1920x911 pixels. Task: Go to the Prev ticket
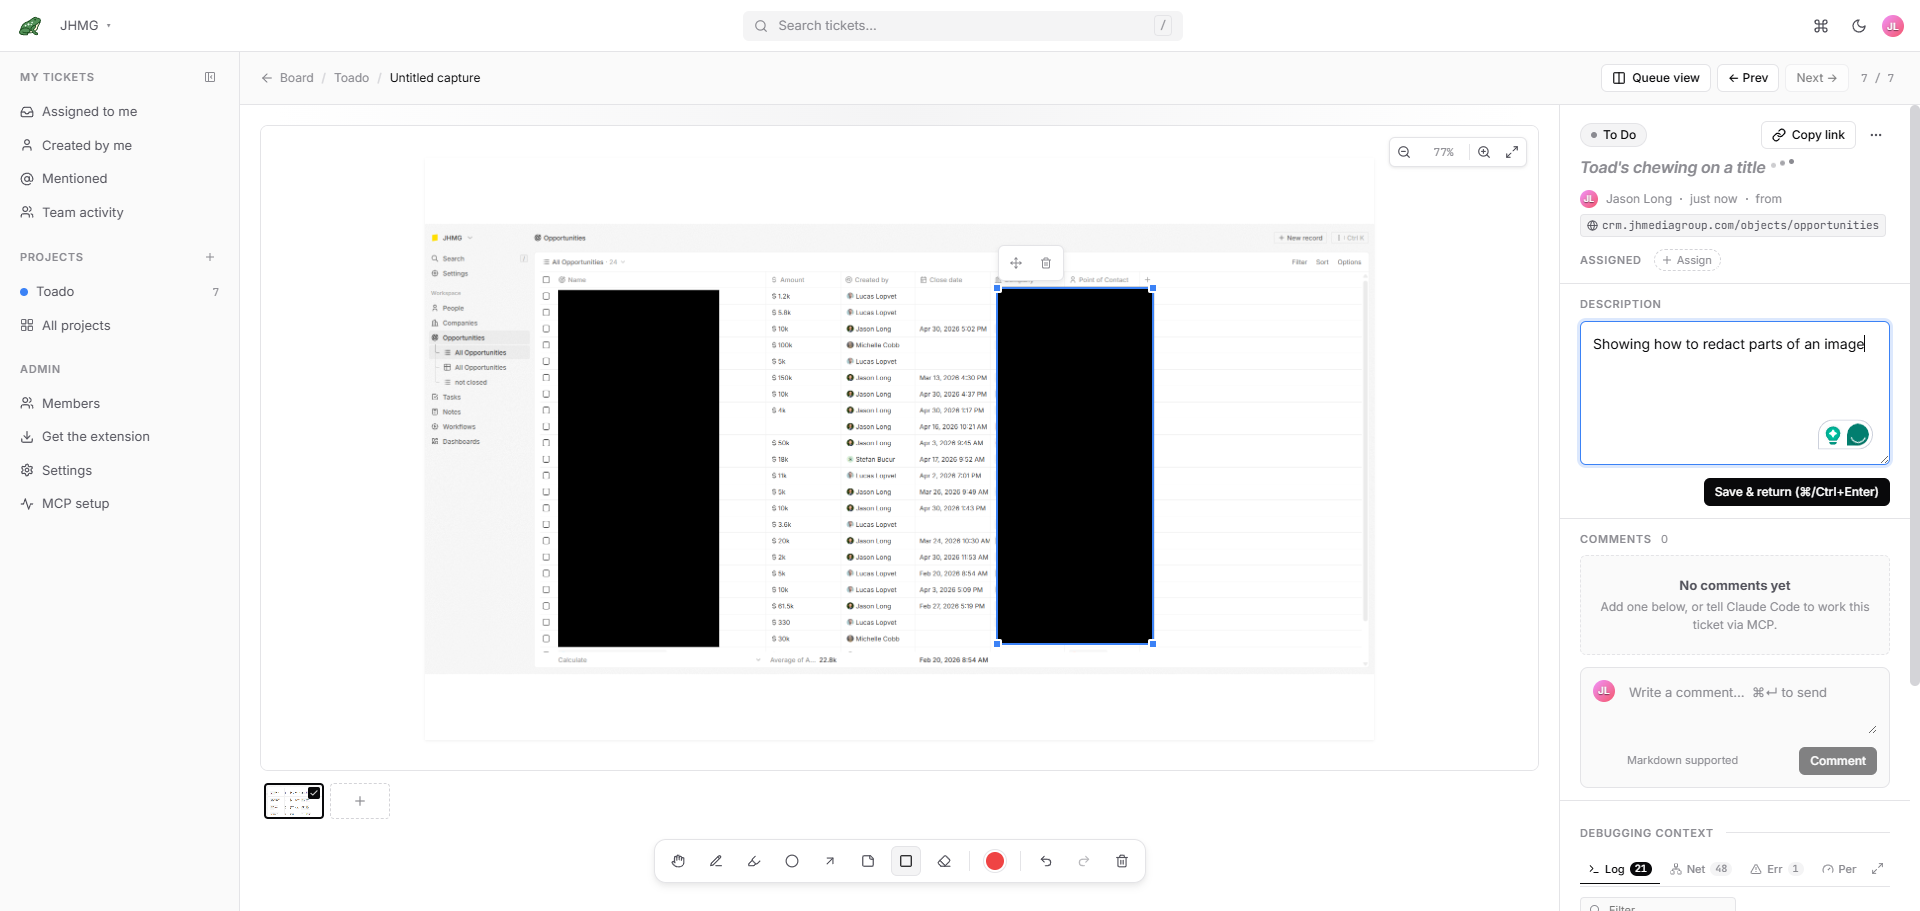(x=1748, y=78)
